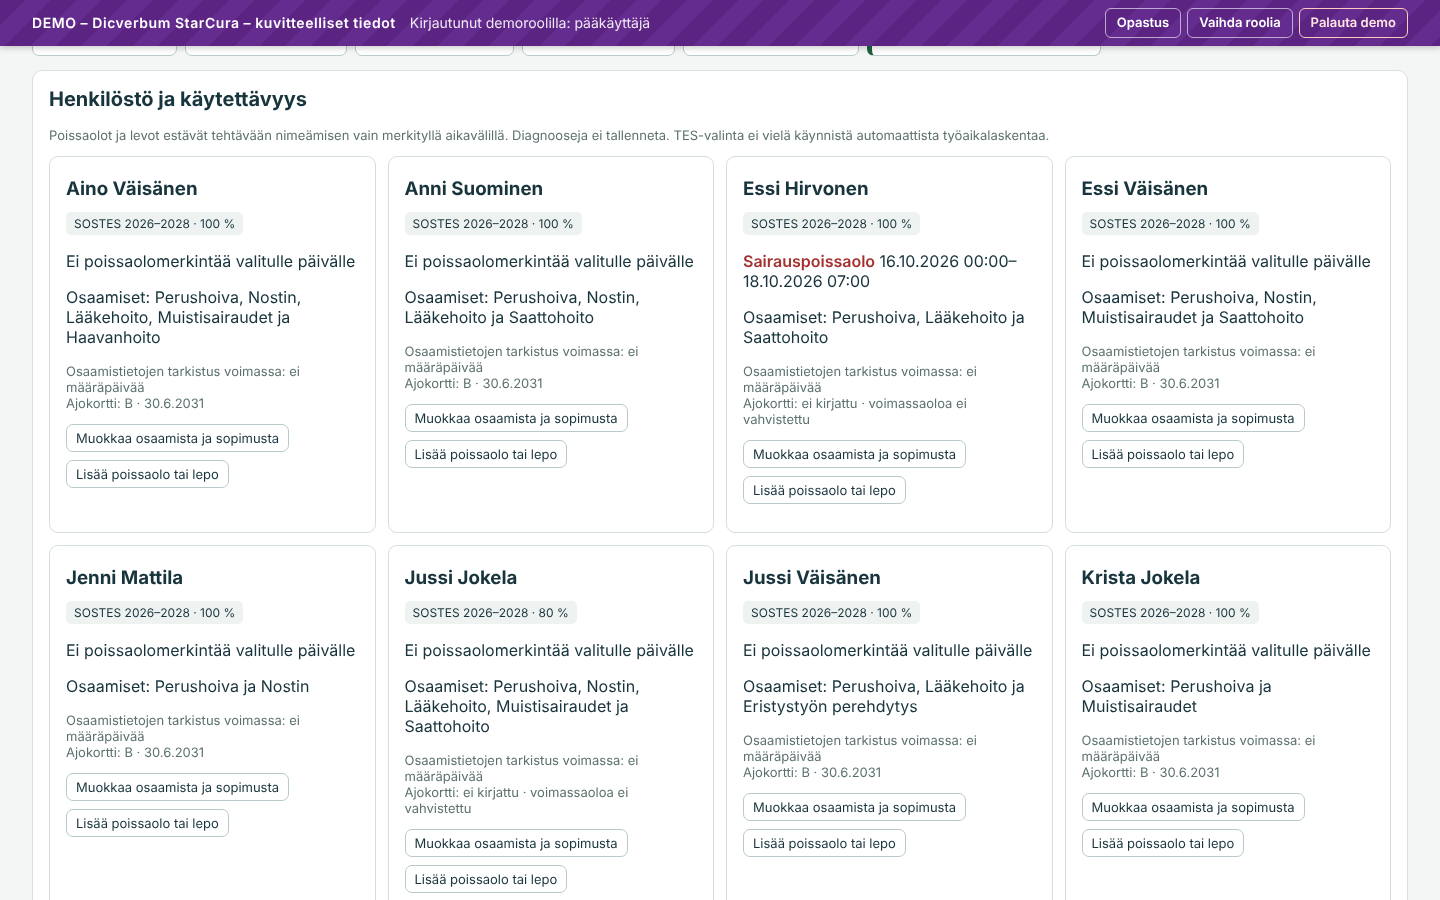Edit skills and contract for Jussi Väisänen
The height and width of the screenshot is (900, 1440).
click(854, 807)
